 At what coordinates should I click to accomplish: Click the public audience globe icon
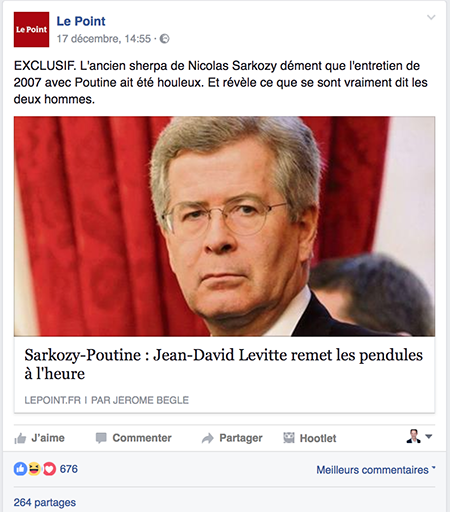point(165,39)
